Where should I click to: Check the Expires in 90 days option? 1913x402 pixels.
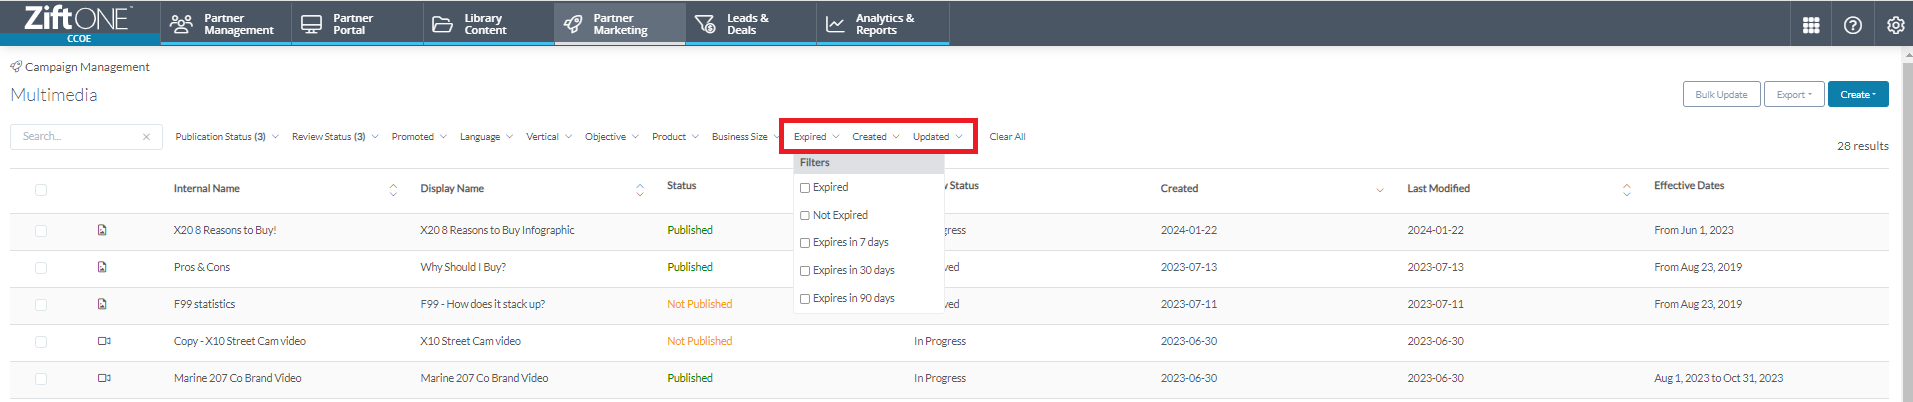[x=805, y=299]
